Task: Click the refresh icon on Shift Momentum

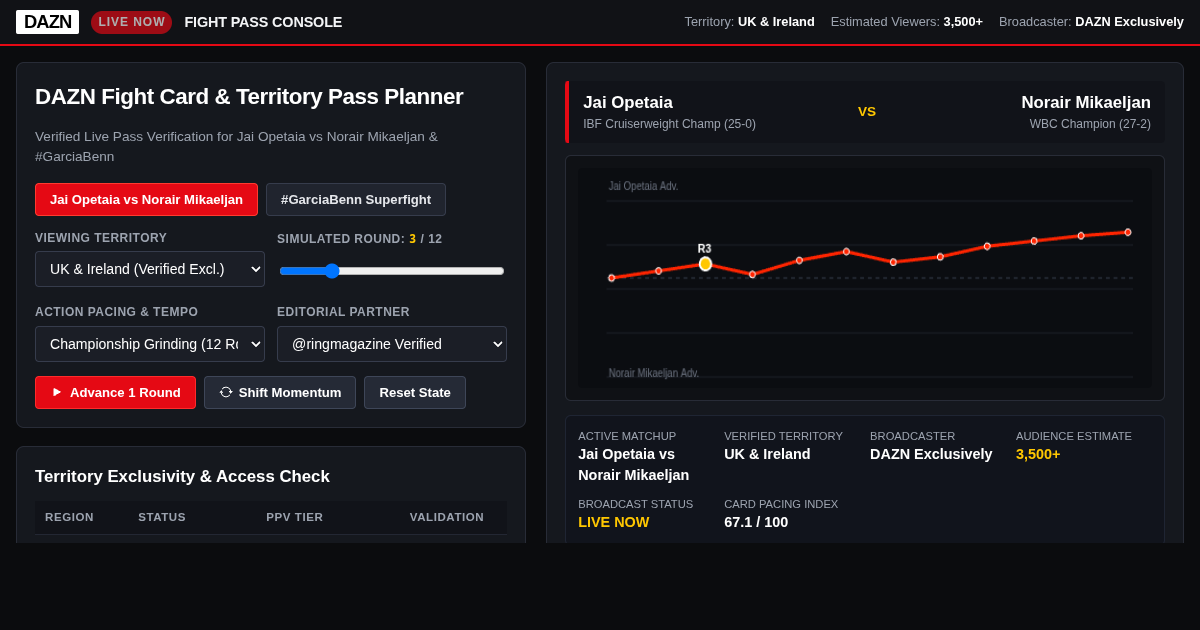Action: pos(226,392)
